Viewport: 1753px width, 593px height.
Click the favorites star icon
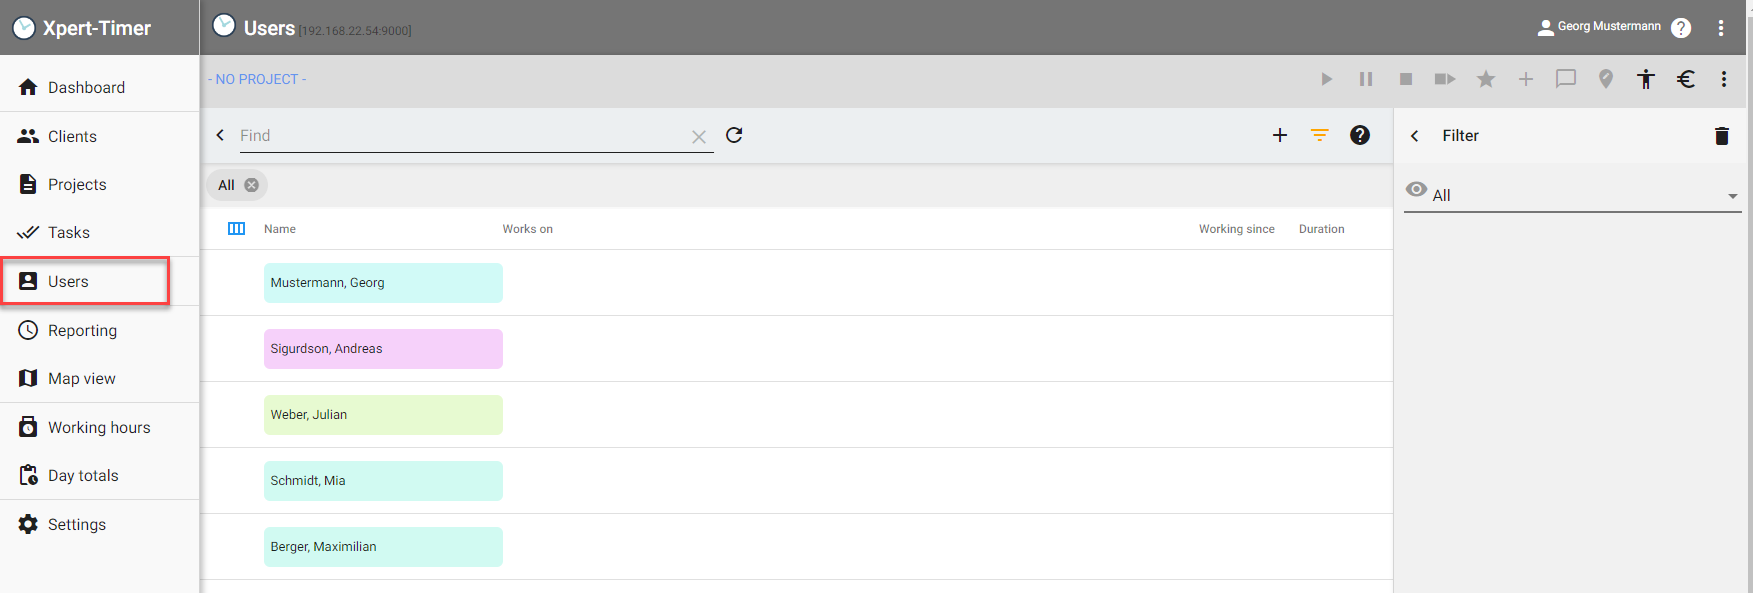click(1486, 79)
